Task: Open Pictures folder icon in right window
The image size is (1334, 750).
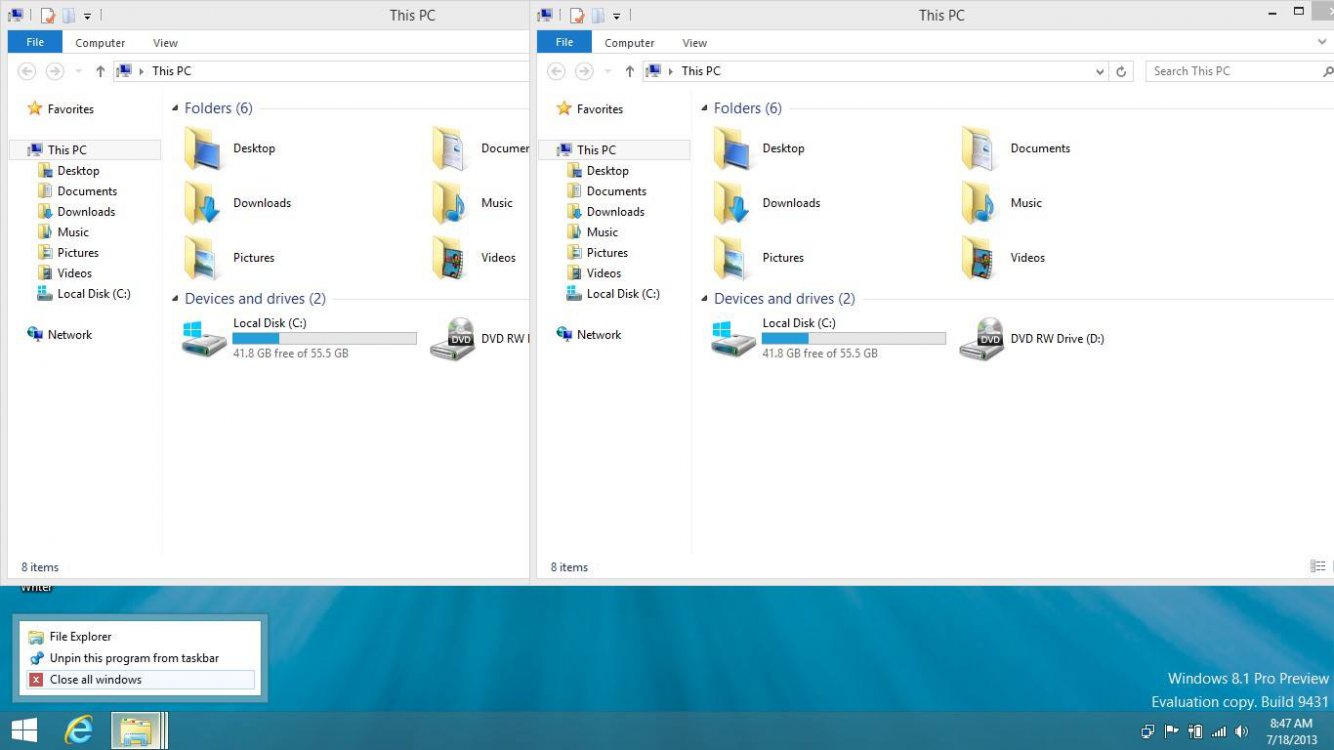Action: (x=733, y=258)
